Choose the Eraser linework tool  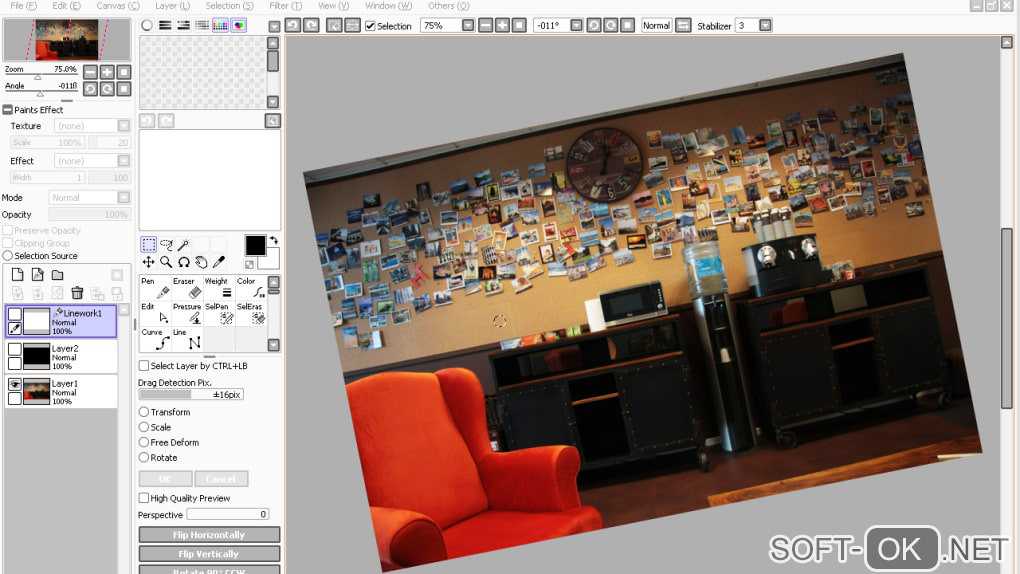[187, 288]
